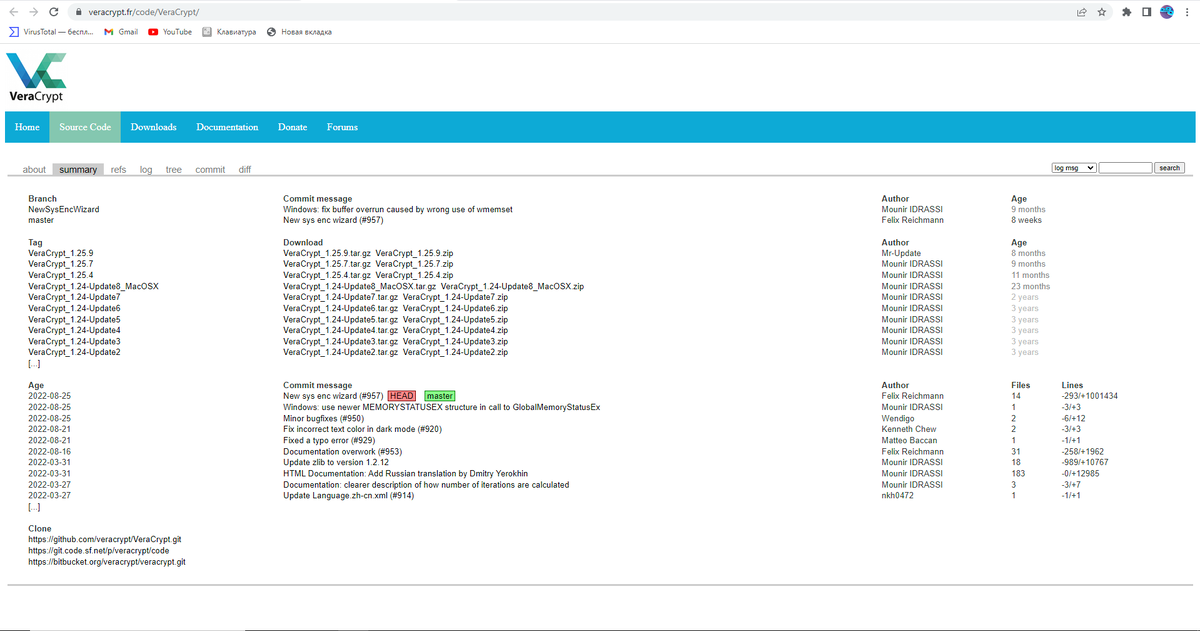This screenshot has width=1200, height=631.
Task: Open the VeraCrypt_1.24-Update8_MacOSX tag
Action: point(93,286)
